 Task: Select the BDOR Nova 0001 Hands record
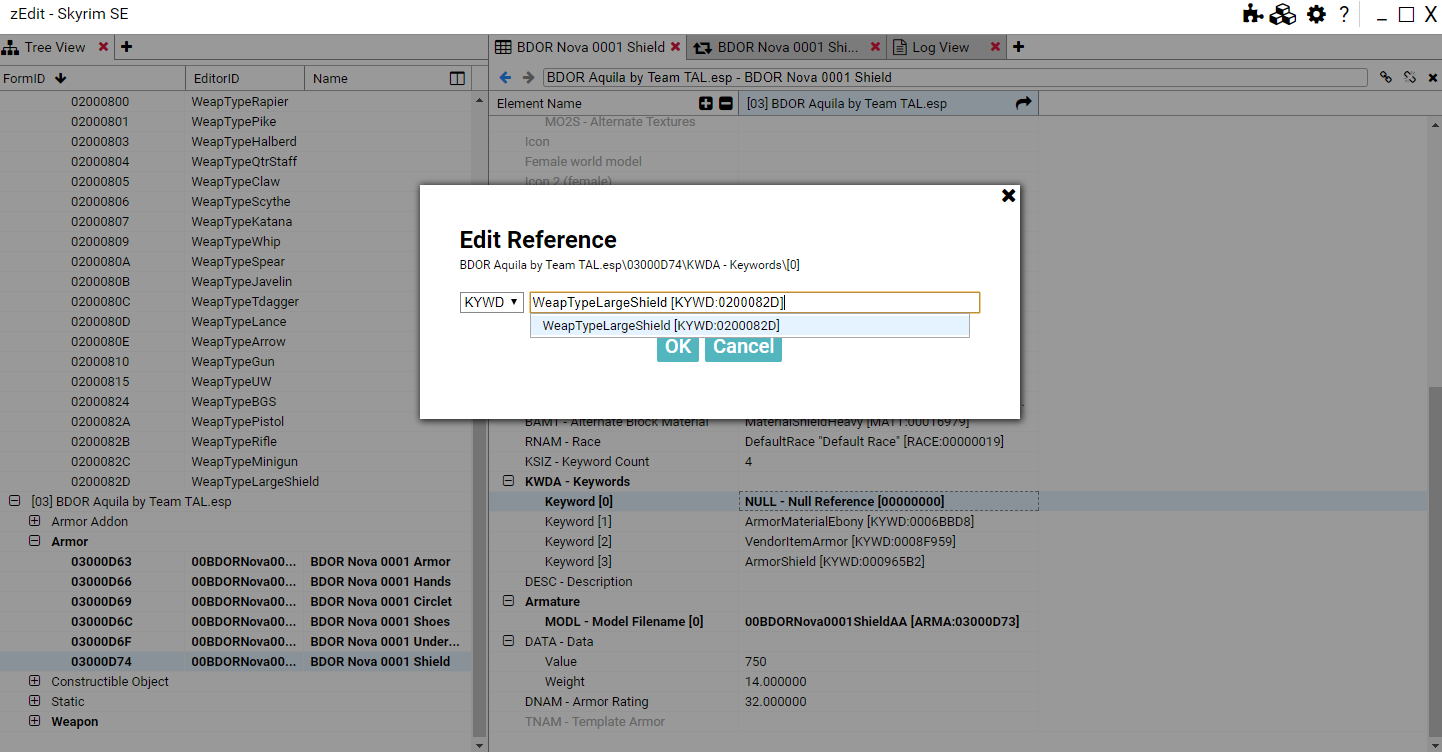[x=236, y=581]
